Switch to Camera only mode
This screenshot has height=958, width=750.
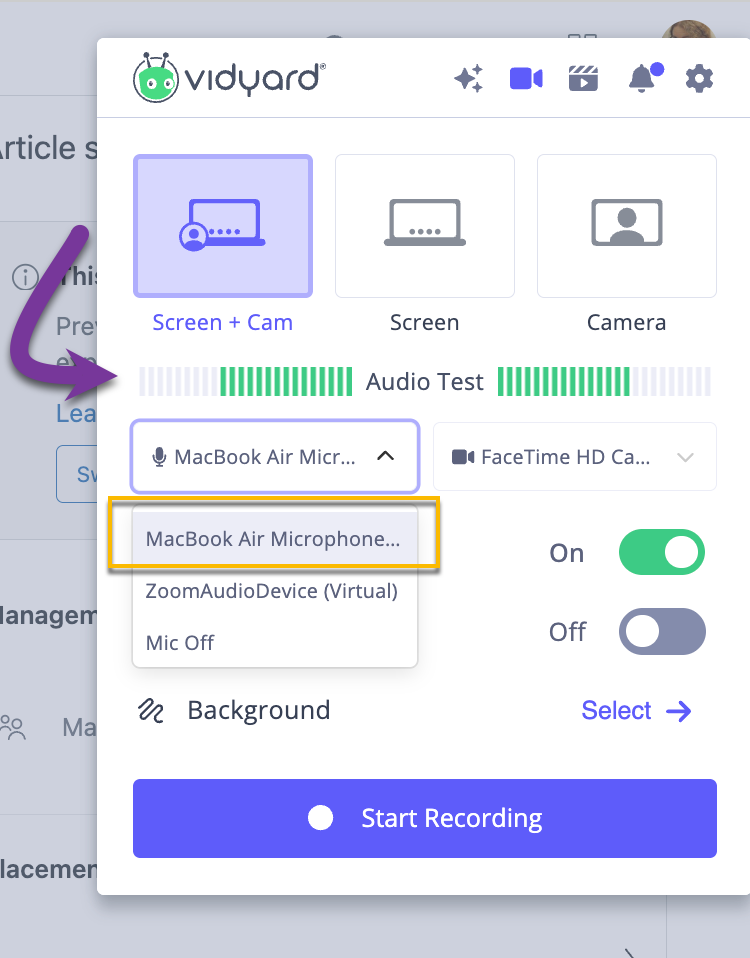(x=626, y=226)
